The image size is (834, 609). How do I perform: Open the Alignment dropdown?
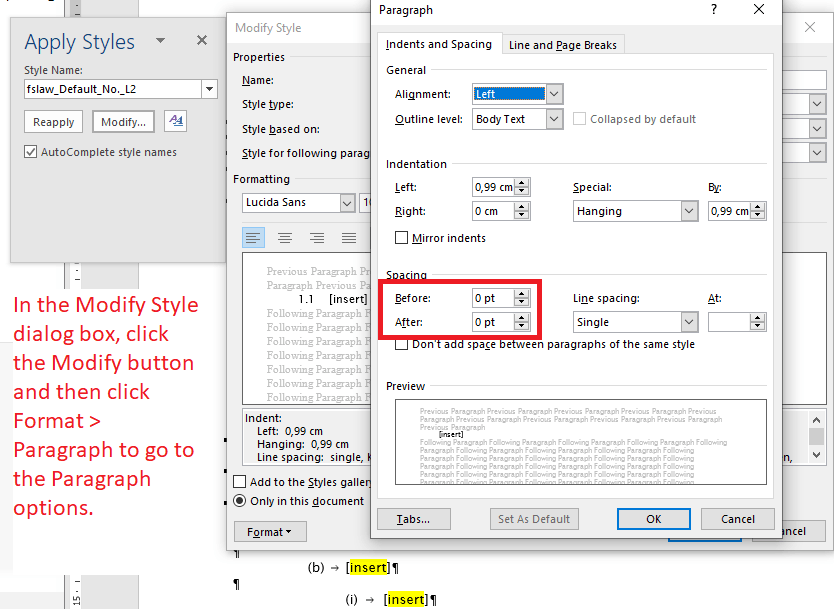554,94
